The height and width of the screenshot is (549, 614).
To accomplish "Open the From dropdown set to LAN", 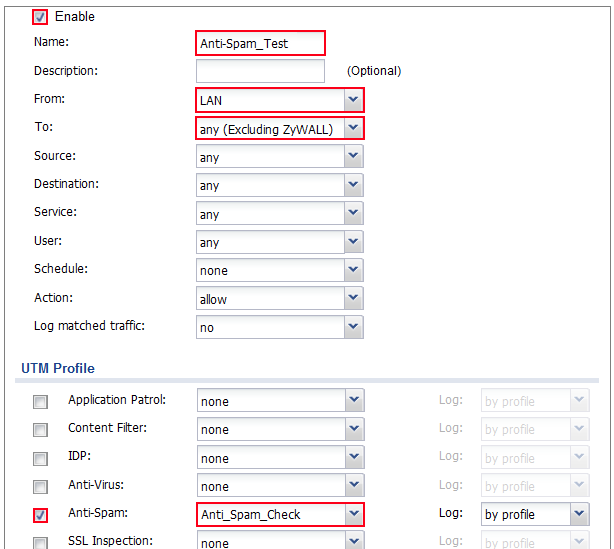I will pos(279,100).
